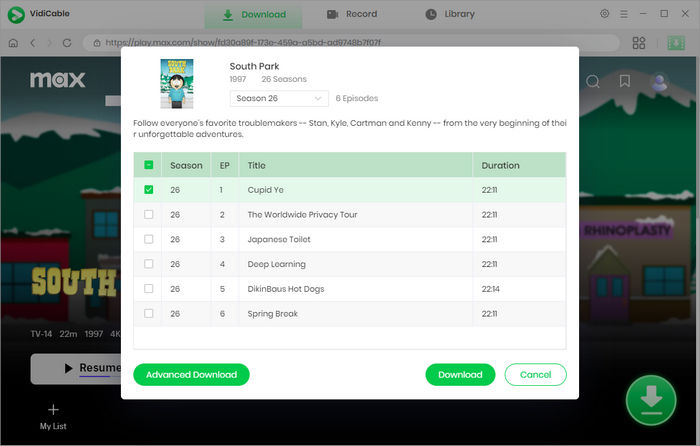700x446 pixels.
Task: Open the hamburger menu icon
Action: pyautogui.click(x=624, y=14)
